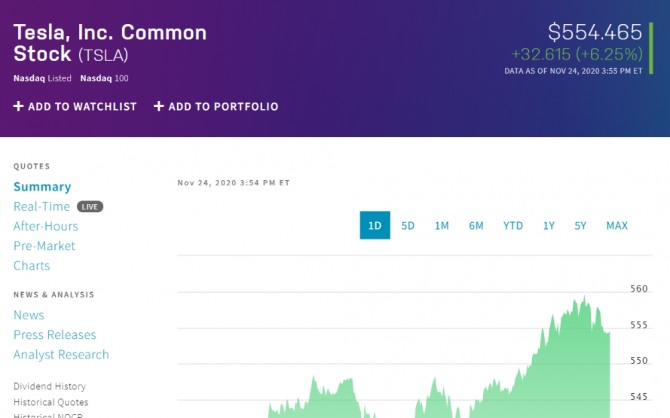The height and width of the screenshot is (418, 670).
Task: Display the 1Y price chart
Action: click(549, 226)
